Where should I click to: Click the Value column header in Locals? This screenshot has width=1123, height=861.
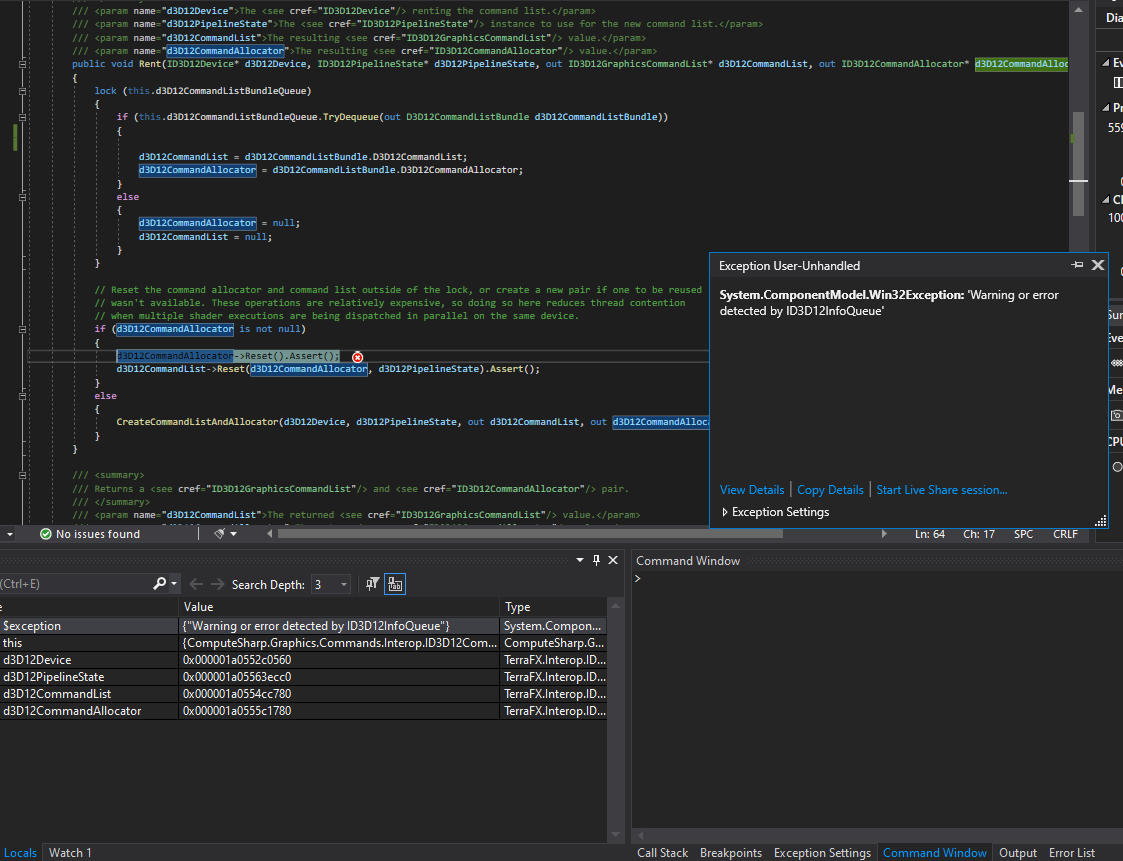point(339,607)
